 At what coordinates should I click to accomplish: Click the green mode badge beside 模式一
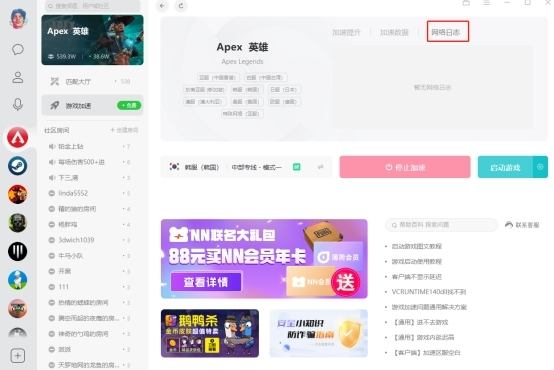pos(297,167)
